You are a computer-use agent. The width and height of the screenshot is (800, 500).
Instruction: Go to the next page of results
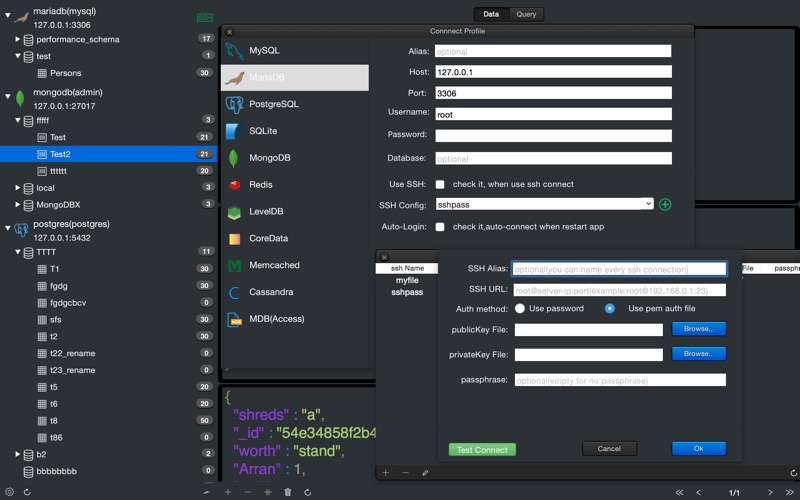(770, 492)
